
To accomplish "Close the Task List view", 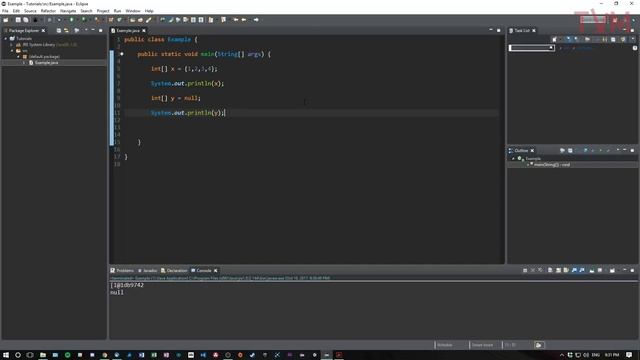I will point(534,31).
